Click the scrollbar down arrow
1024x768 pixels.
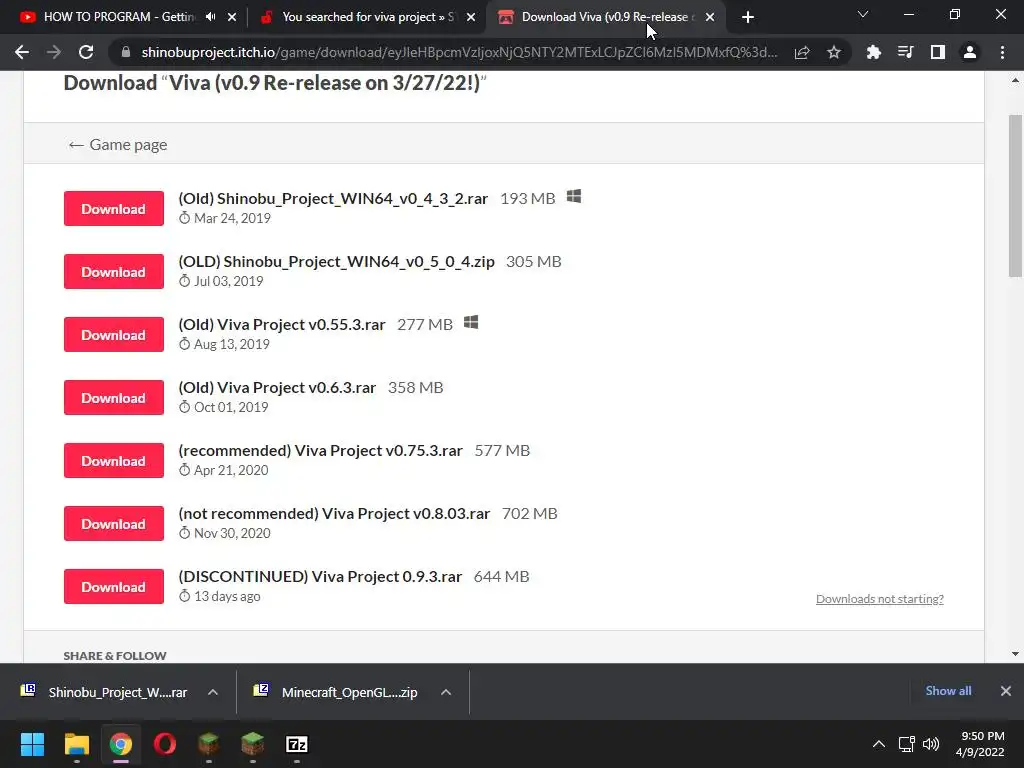click(1016, 654)
